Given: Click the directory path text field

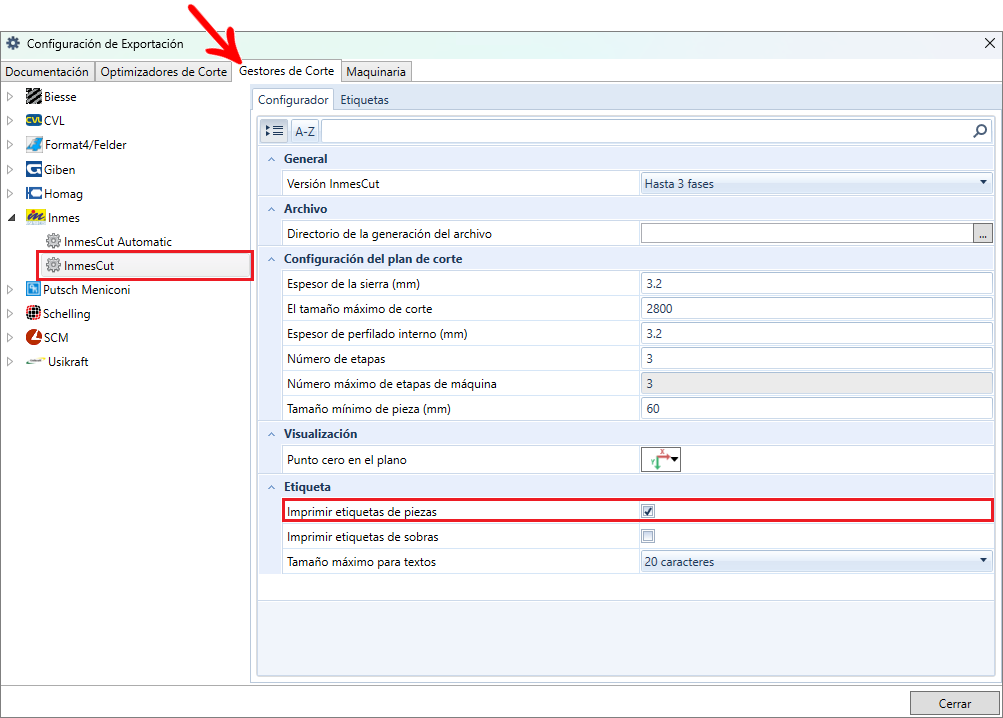Looking at the screenshot, I should point(807,234).
